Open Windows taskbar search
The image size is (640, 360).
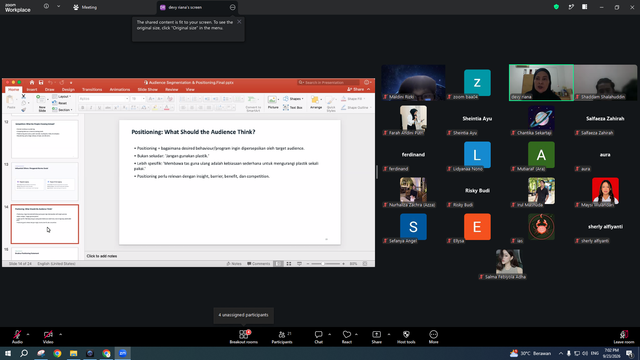coord(24,353)
